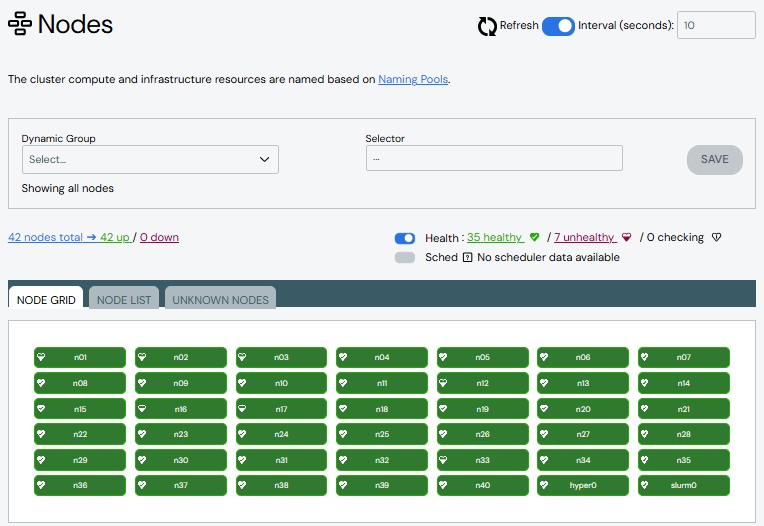The width and height of the screenshot is (764, 526).
Task: Click the SAVE button
Action: [x=715, y=159]
